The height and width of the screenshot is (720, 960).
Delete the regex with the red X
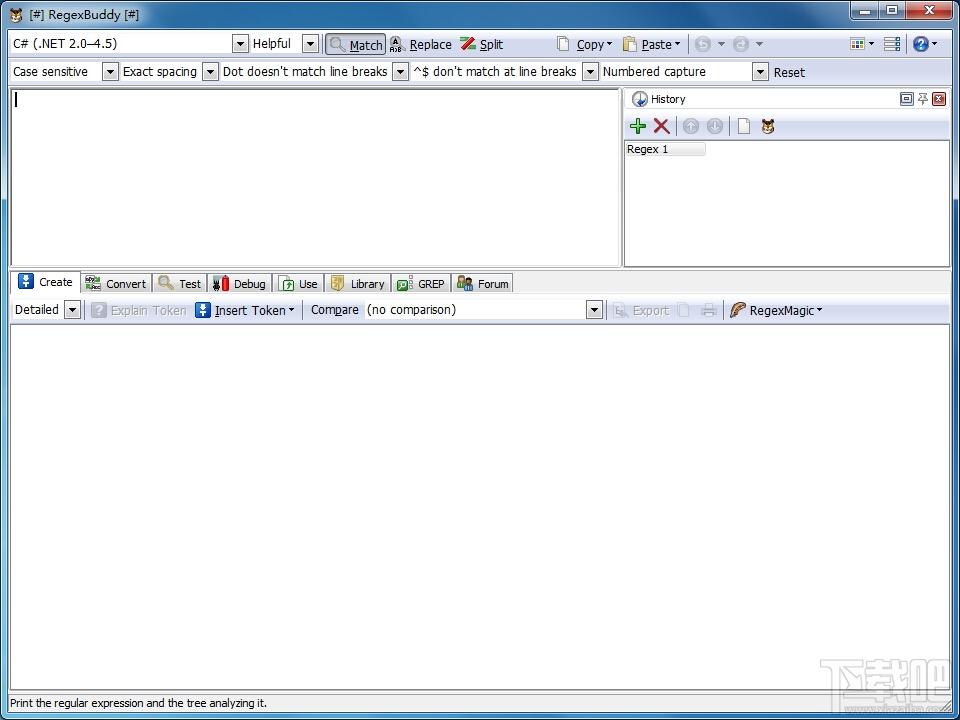click(x=661, y=126)
